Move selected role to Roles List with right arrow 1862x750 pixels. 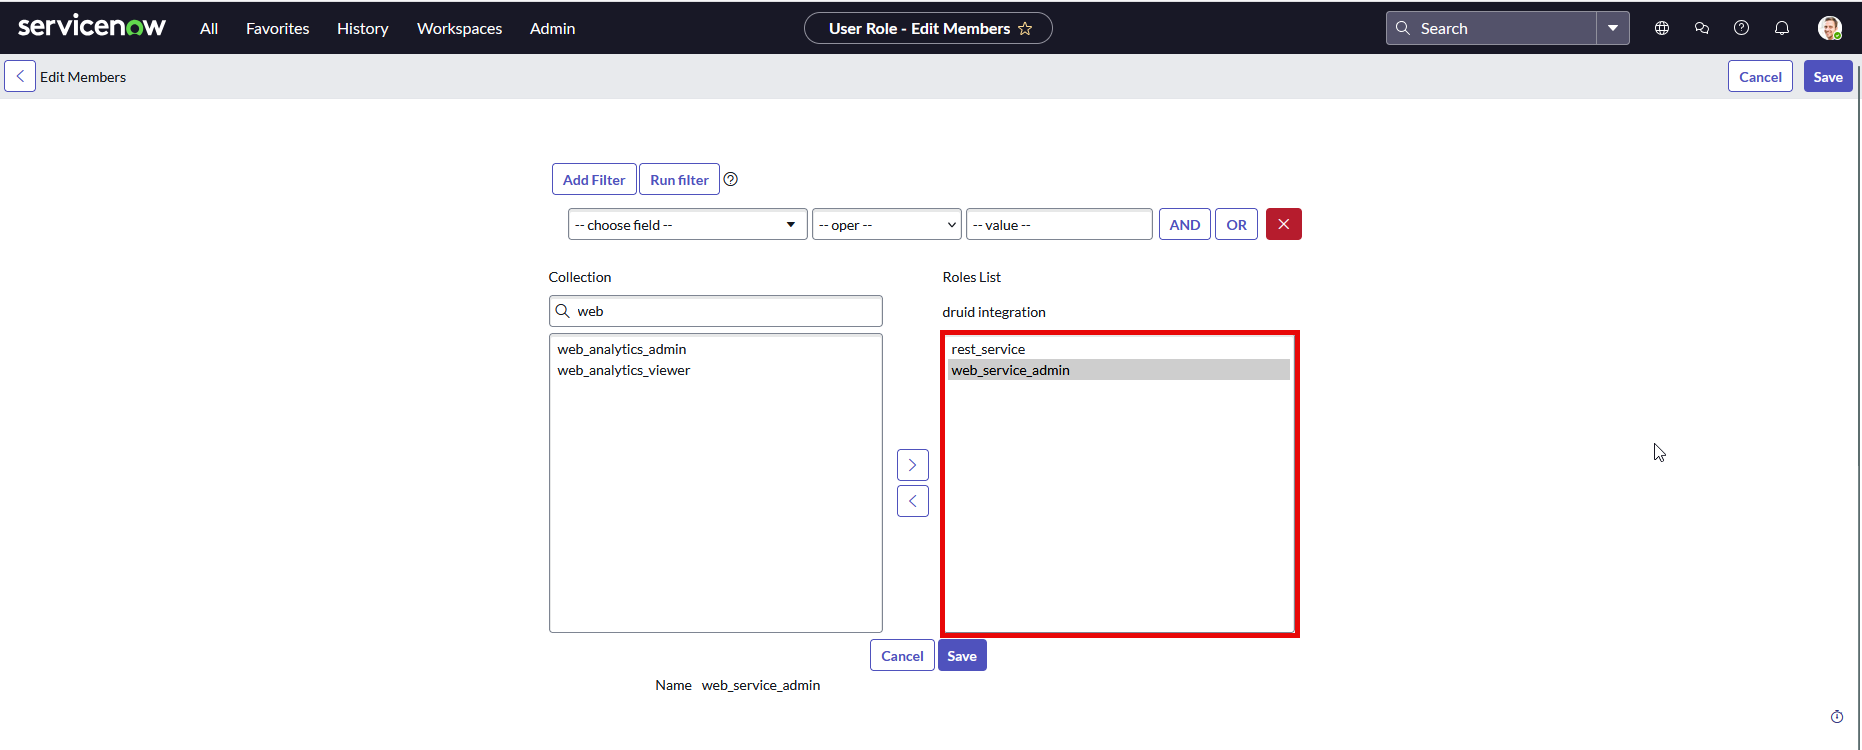tap(912, 465)
